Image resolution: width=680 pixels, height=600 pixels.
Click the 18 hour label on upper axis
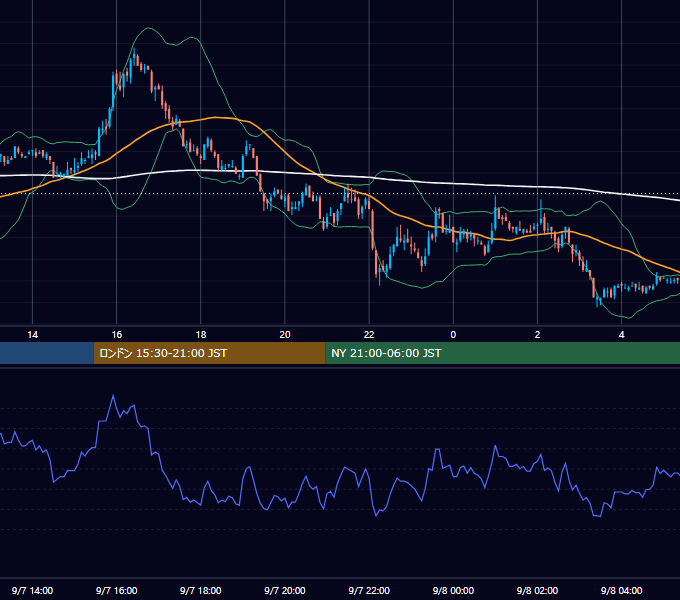pyautogui.click(x=201, y=335)
